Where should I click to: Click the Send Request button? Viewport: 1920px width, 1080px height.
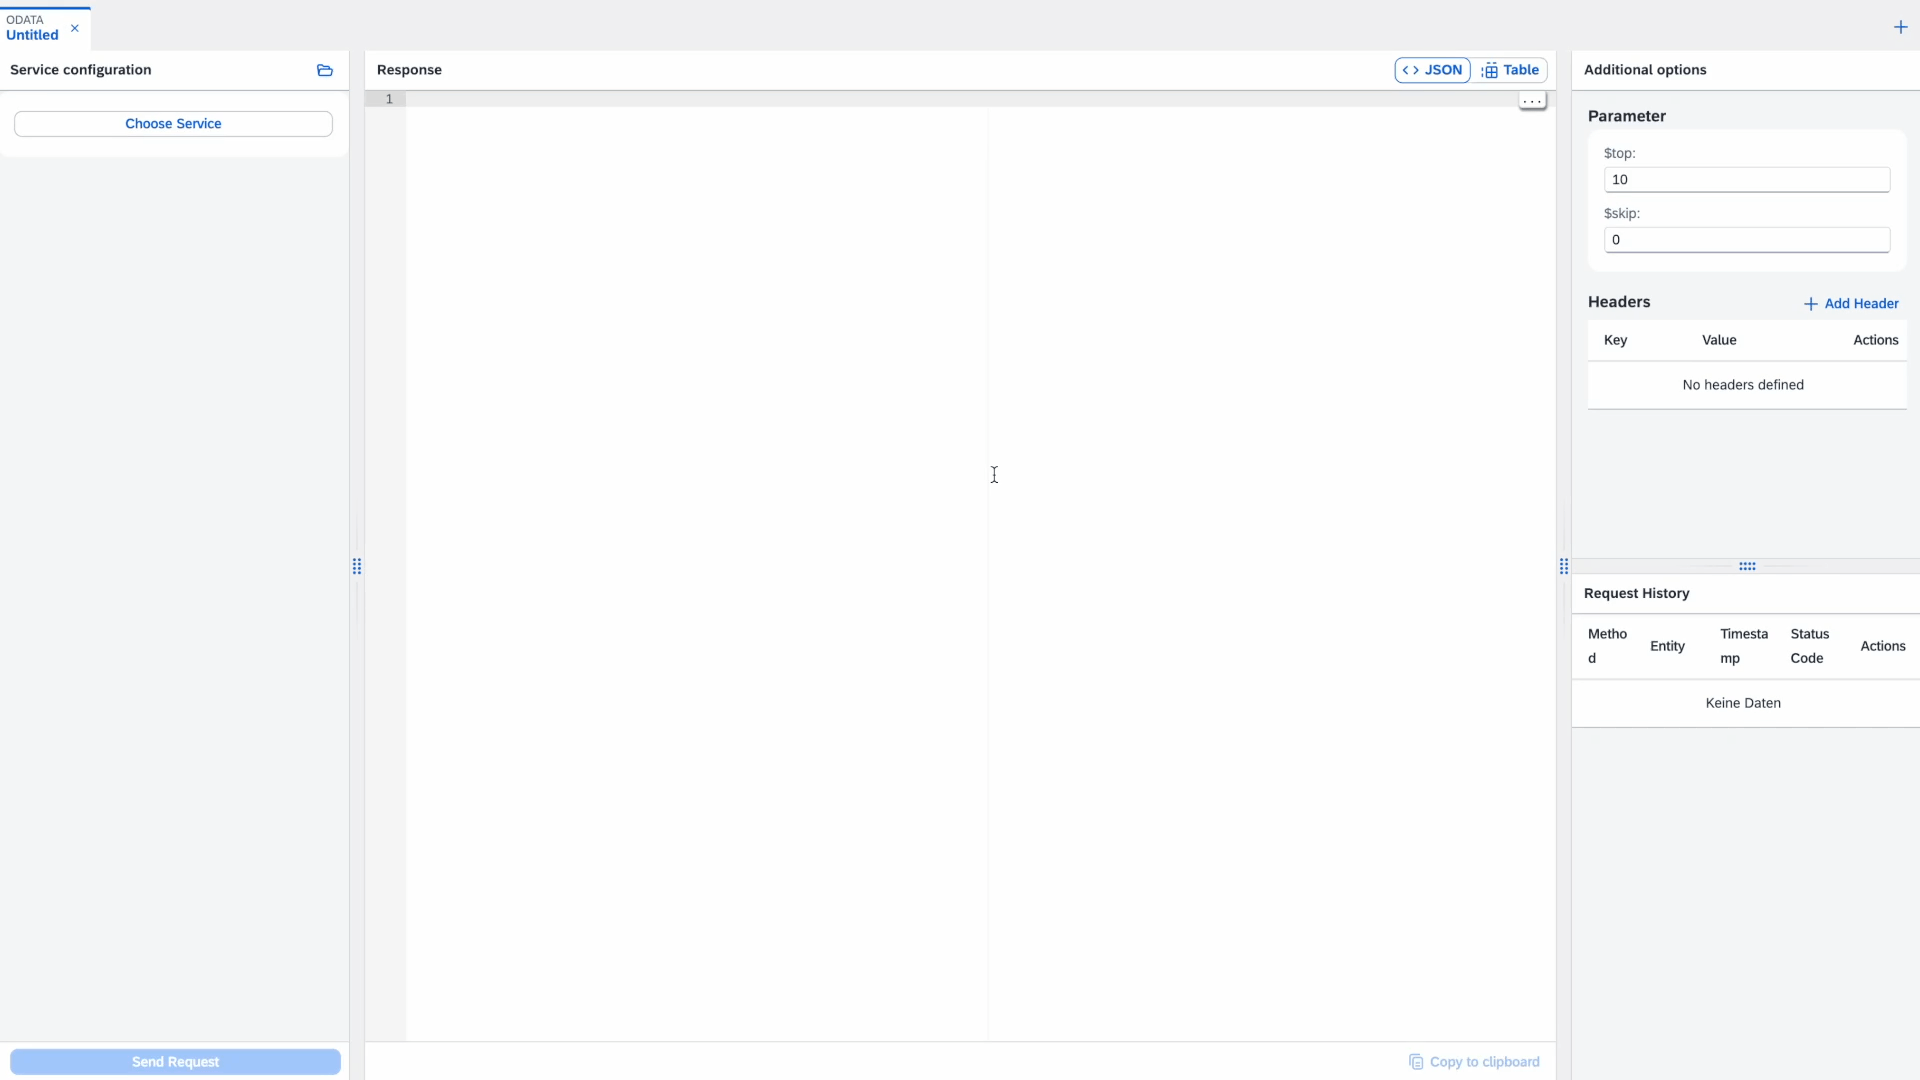click(x=175, y=1062)
